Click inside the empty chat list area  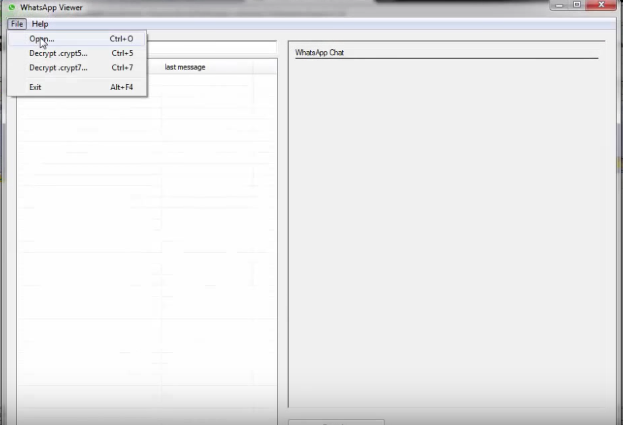coord(146,250)
